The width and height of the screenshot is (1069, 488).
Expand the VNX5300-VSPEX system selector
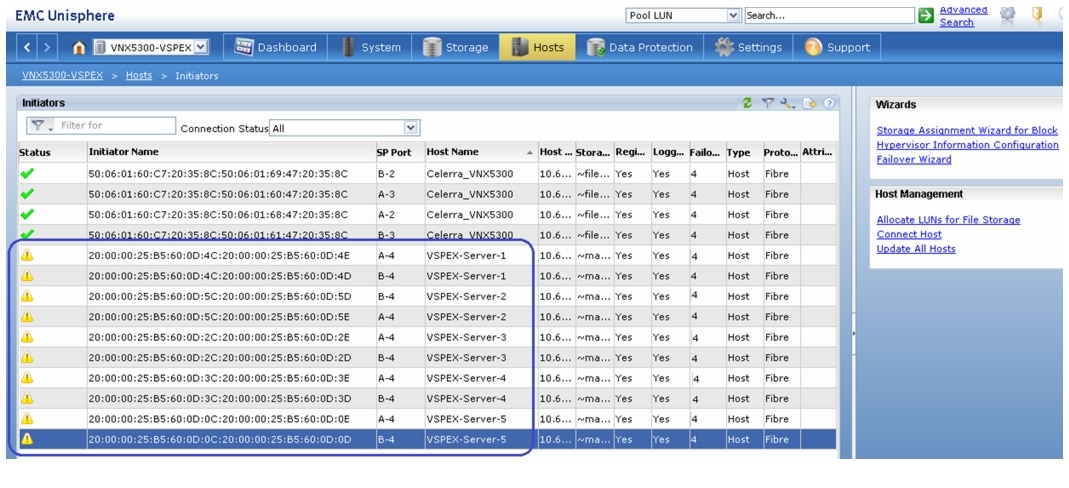click(x=201, y=47)
